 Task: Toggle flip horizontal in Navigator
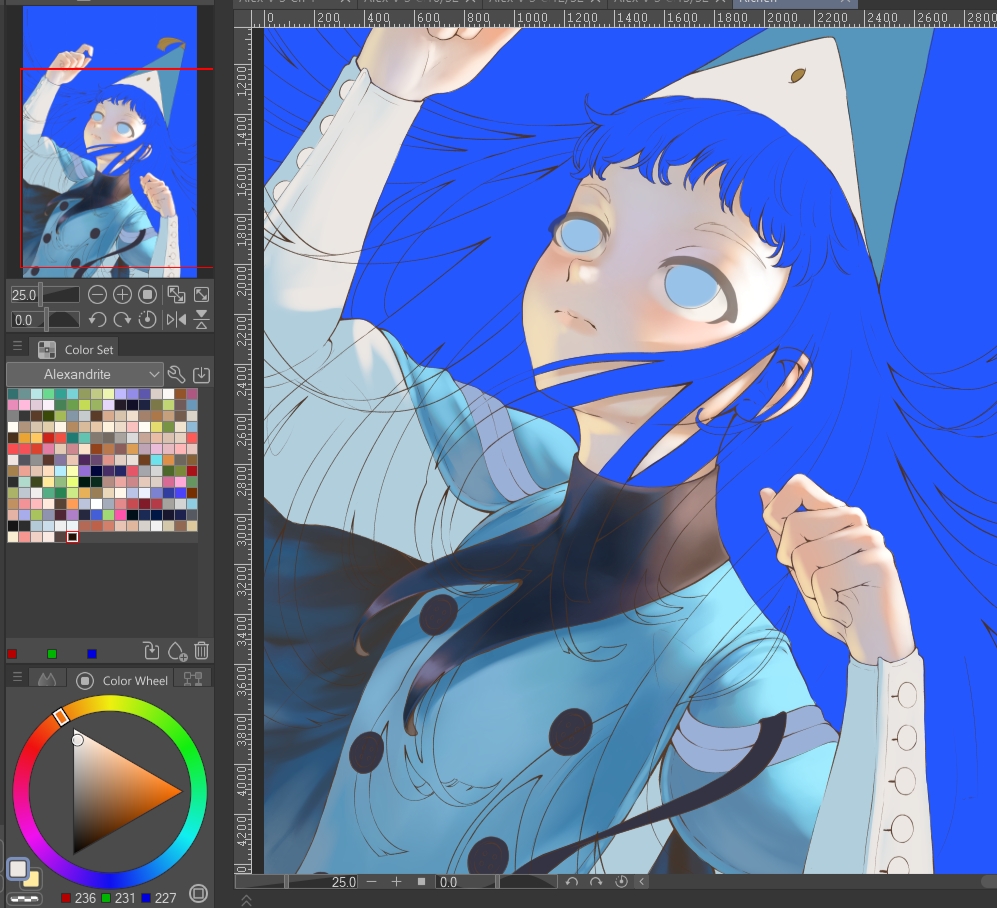176,319
